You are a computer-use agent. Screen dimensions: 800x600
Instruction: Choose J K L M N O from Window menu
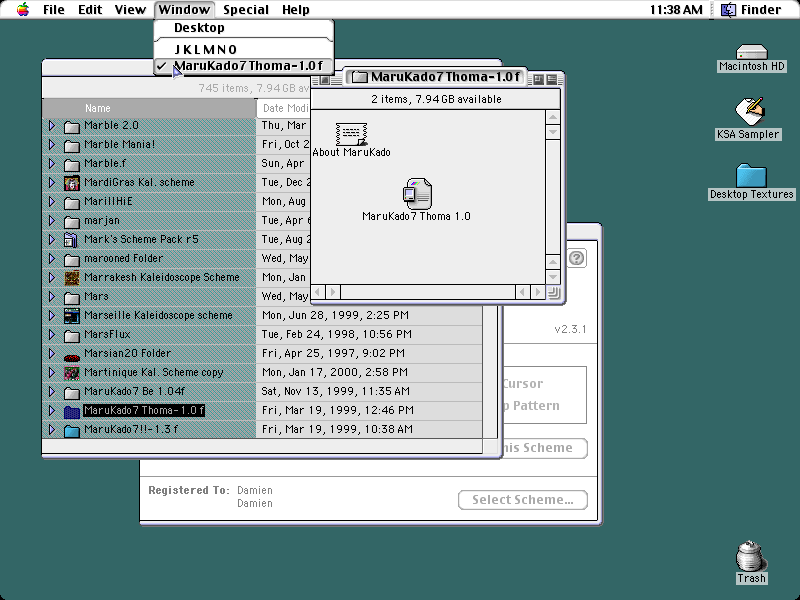[244, 49]
